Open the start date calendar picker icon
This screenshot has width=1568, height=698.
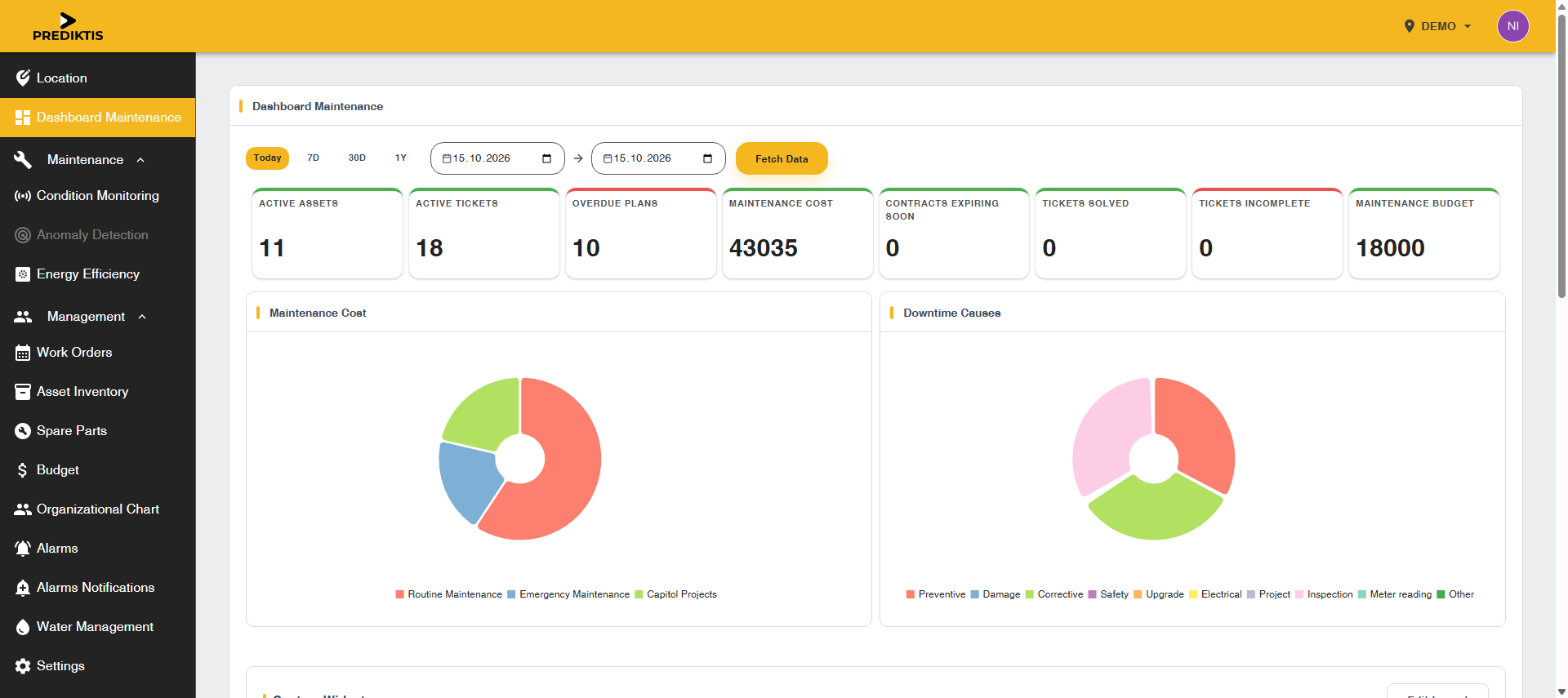pos(547,159)
